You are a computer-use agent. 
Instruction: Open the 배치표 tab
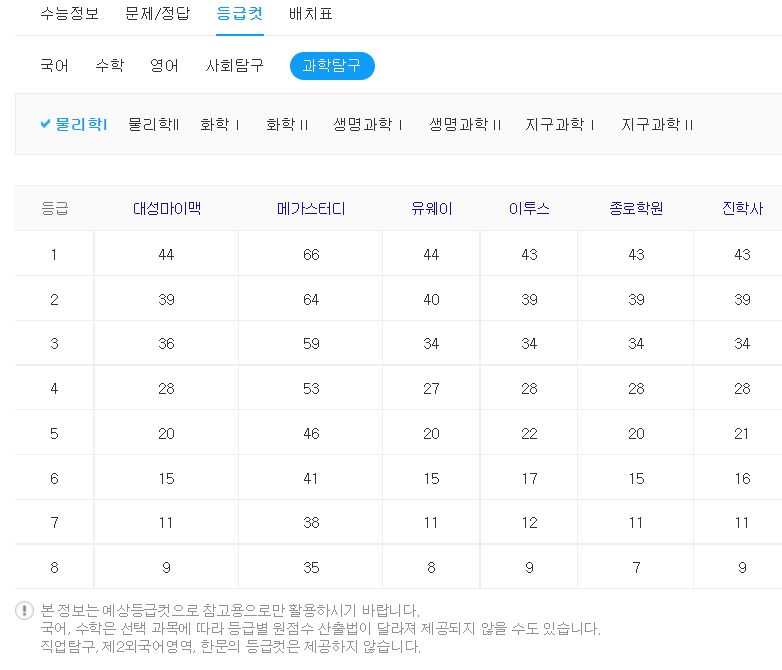310,13
